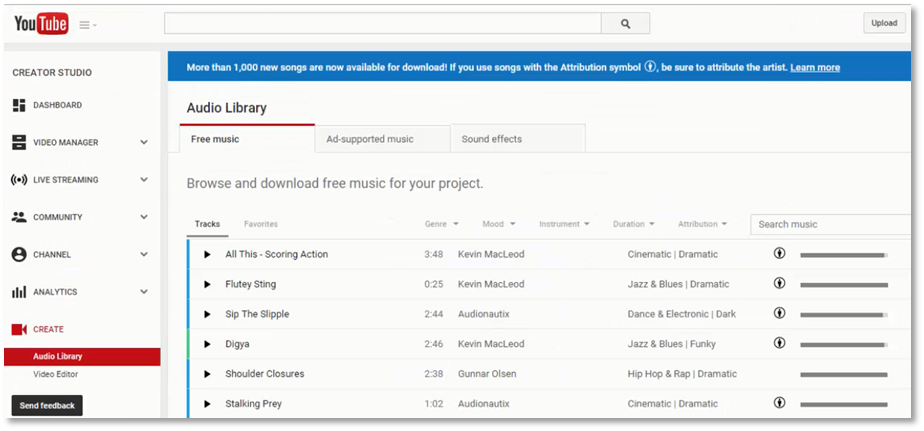Expand the Channel section chevron
924x431 pixels.
point(144,255)
